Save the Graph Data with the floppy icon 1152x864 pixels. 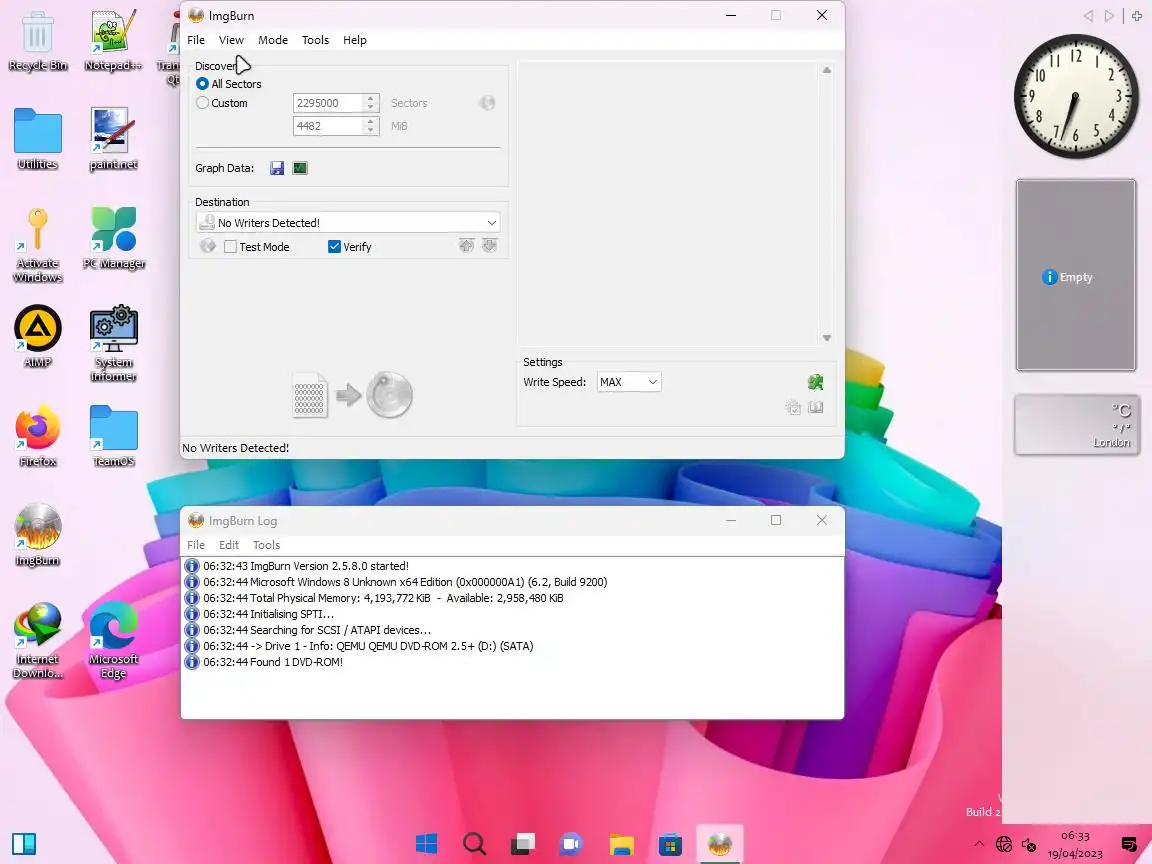tap(277, 168)
